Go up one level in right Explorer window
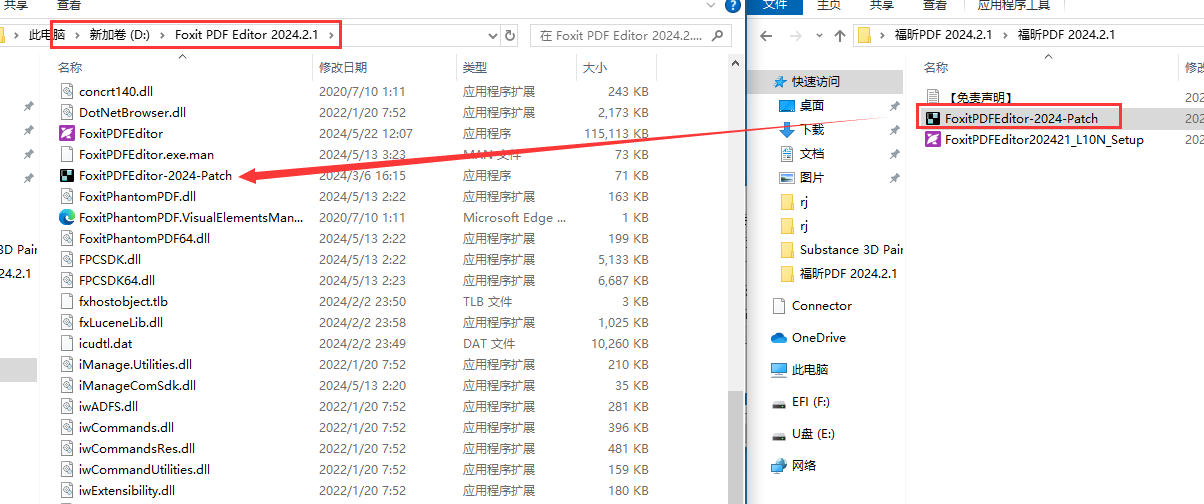Viewport: 1204px width, 504px height. pos(839,35)
